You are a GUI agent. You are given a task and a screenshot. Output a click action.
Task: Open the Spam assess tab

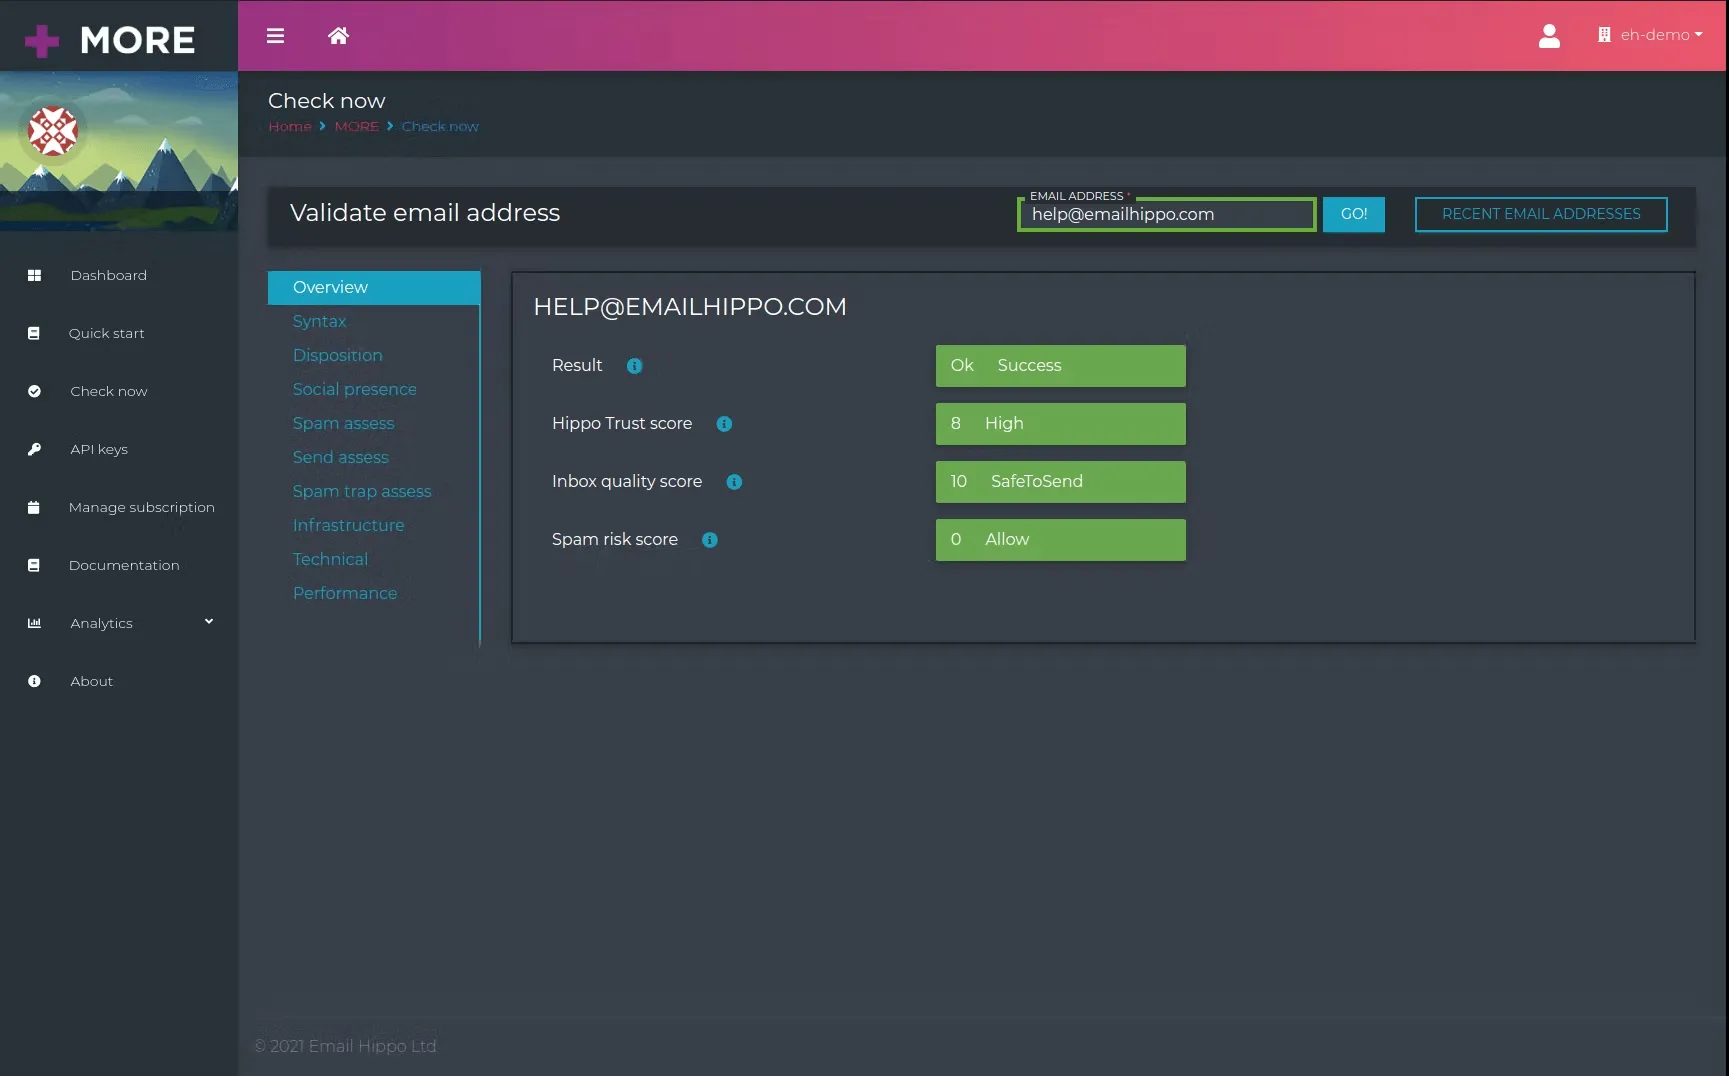click(x=343, y=423)
